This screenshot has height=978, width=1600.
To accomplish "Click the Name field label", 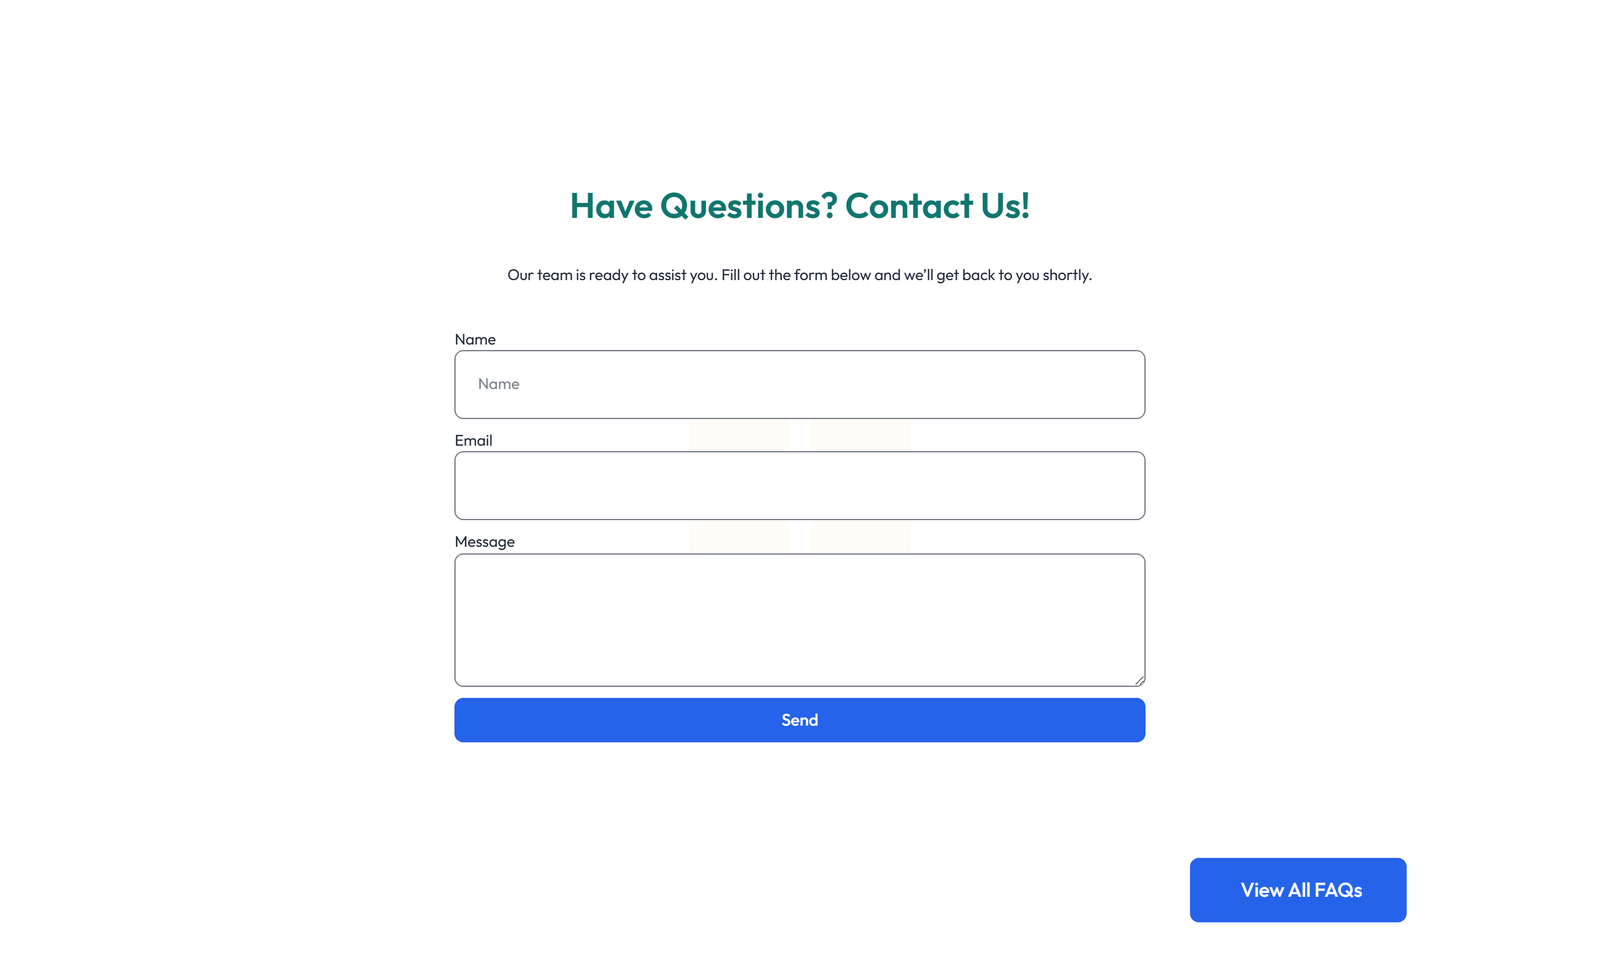I will point(475,339).
